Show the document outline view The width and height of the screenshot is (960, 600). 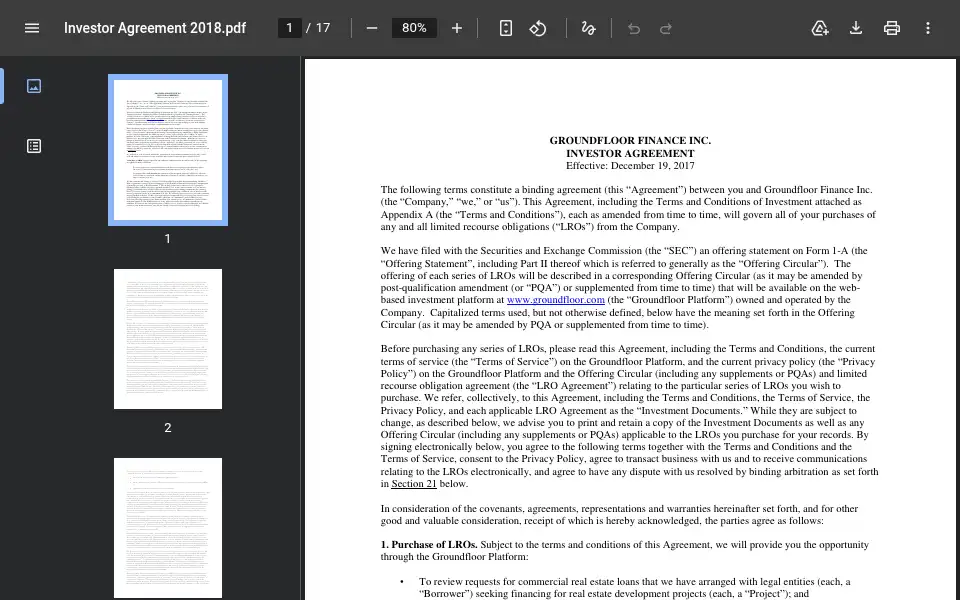point(34,146)
